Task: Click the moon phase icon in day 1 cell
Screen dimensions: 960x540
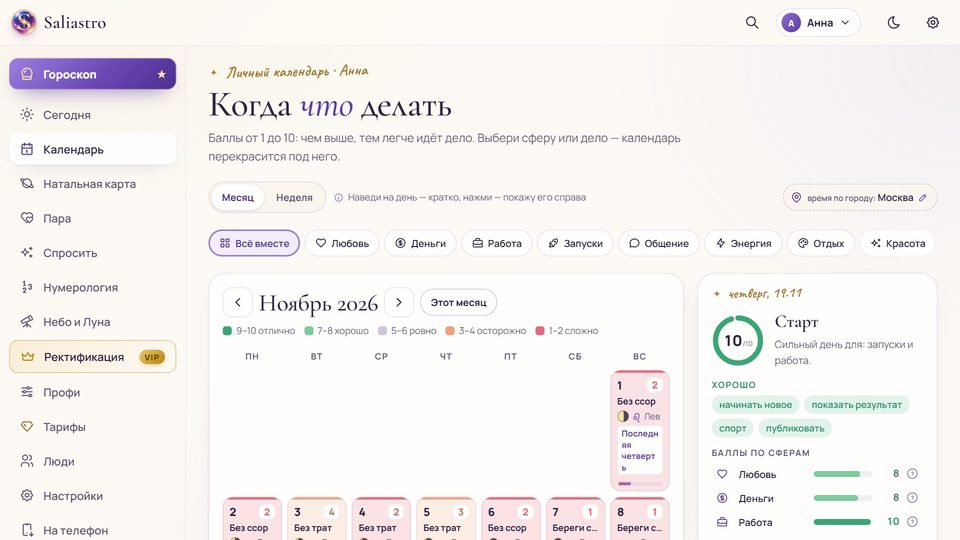Action: 623,416
